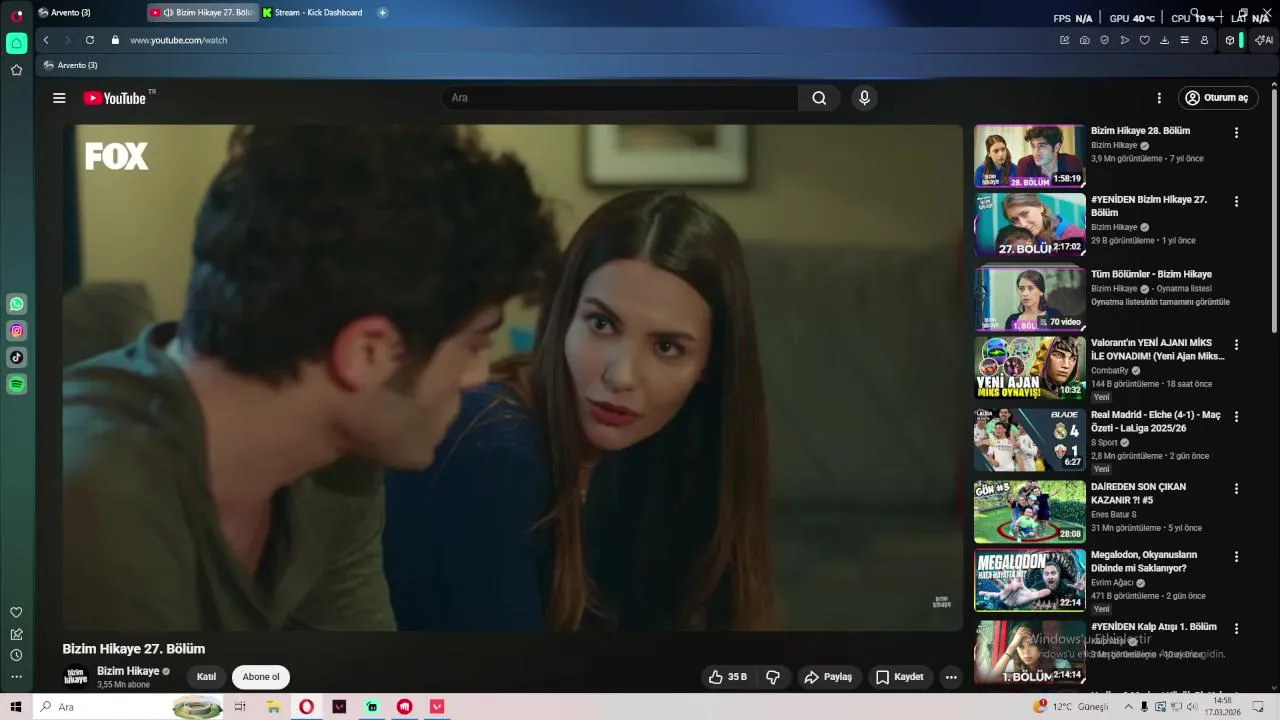This screenshot has height=720, width=1280.
Task: Reload the page with the refresh icon
Action: click(x=90, y=40)
